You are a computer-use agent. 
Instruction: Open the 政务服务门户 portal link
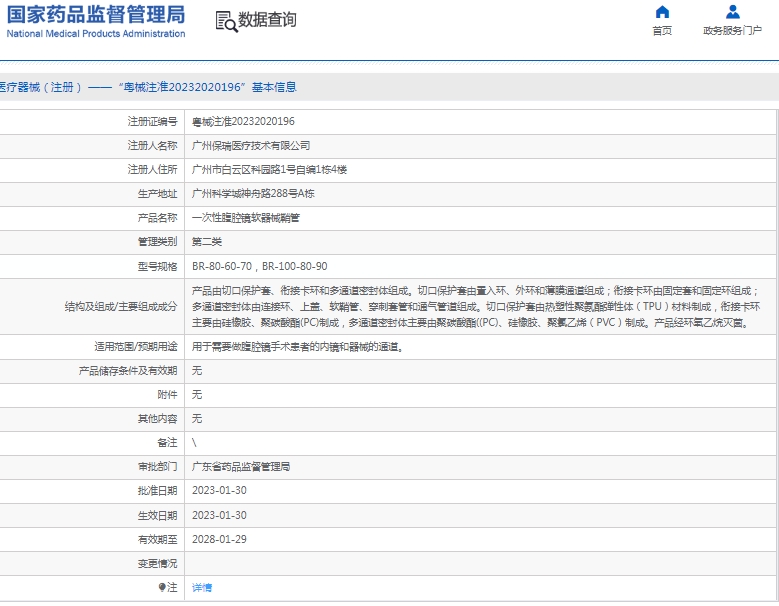click(x=732, y=31)
